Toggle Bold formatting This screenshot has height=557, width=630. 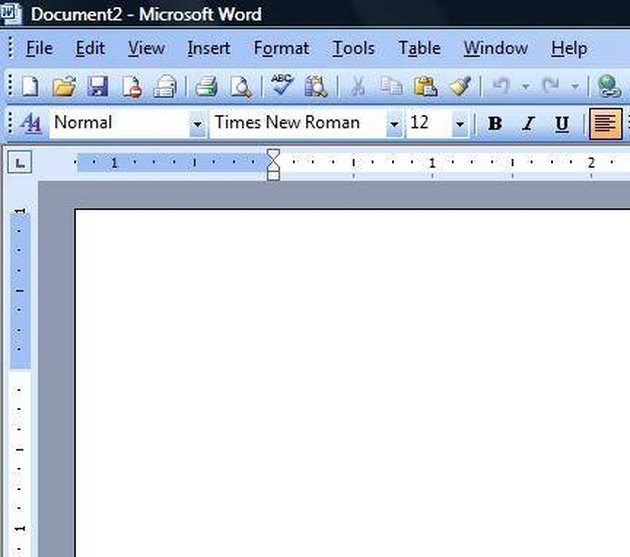[x=495, y=123]
